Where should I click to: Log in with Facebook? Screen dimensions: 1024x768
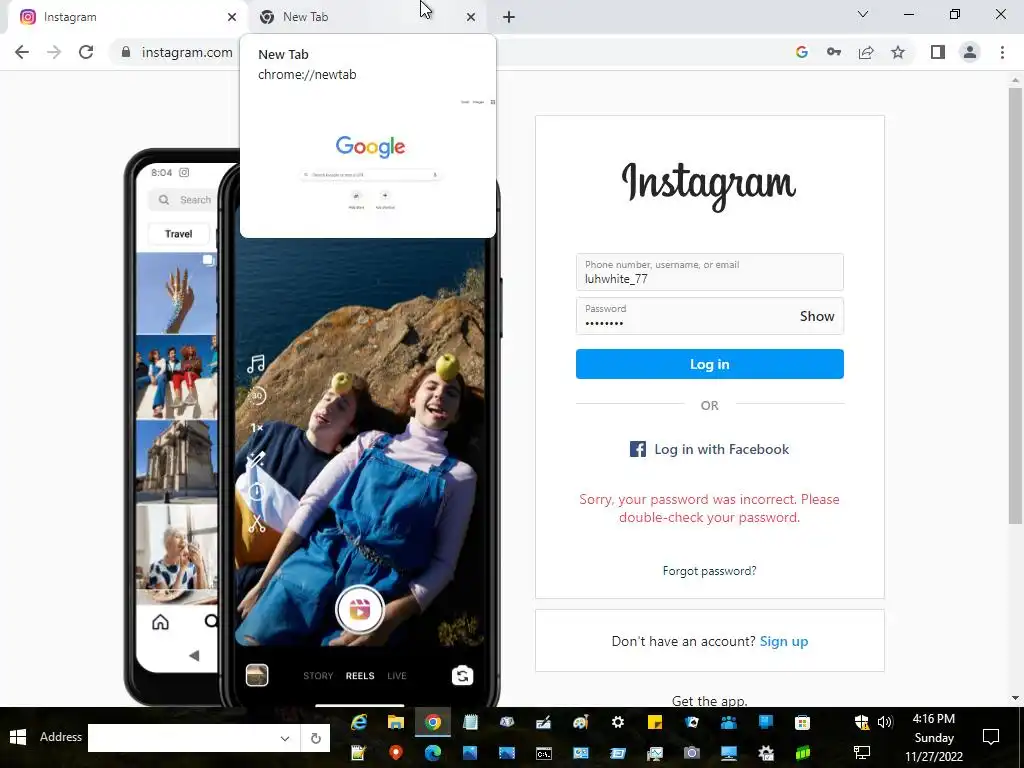point(710,449)
